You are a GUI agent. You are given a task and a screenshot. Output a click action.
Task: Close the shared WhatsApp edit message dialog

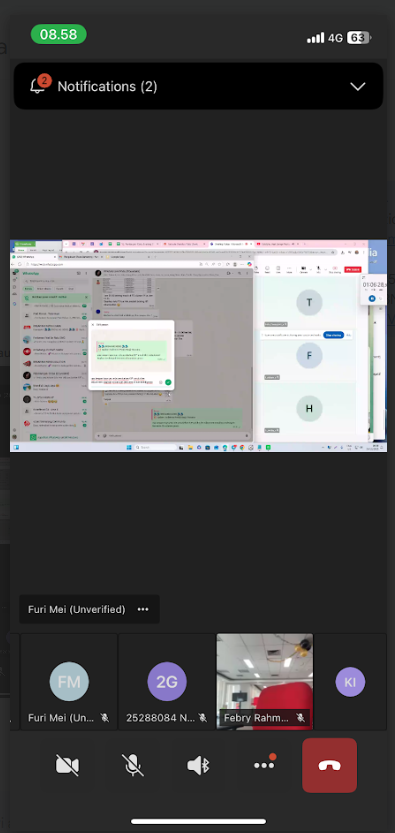(92, 324)
